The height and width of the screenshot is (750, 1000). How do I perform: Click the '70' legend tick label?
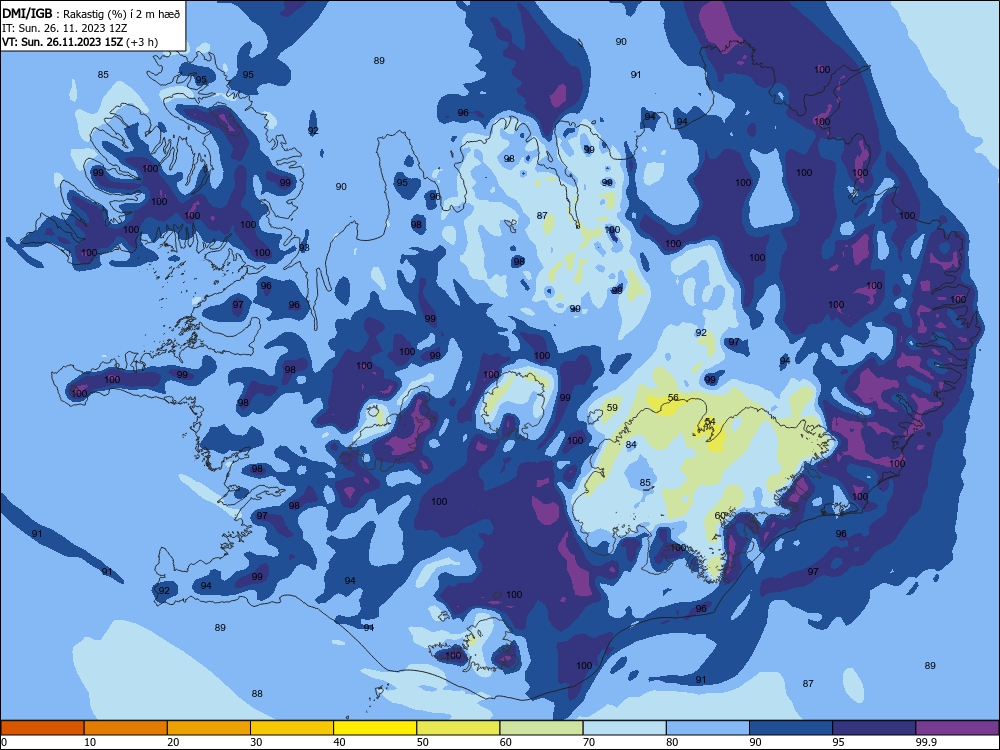(x=589, y=742)
